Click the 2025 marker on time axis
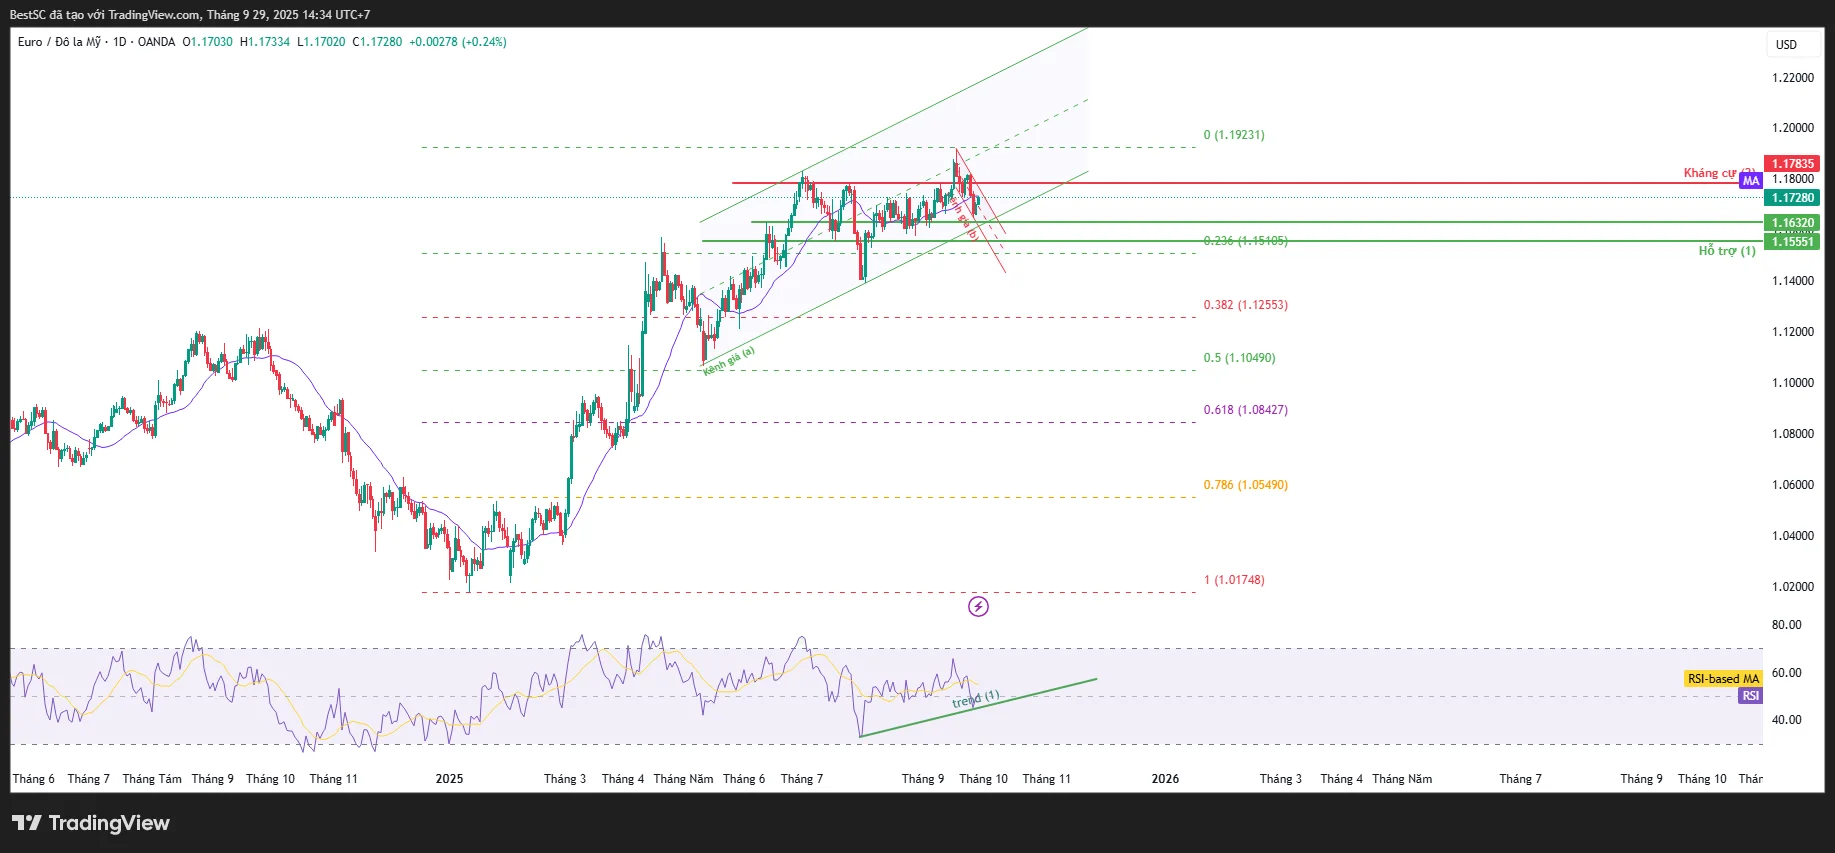Image resolution: width=1835 pixels, height=853 pixels. (x=449, y=779)
